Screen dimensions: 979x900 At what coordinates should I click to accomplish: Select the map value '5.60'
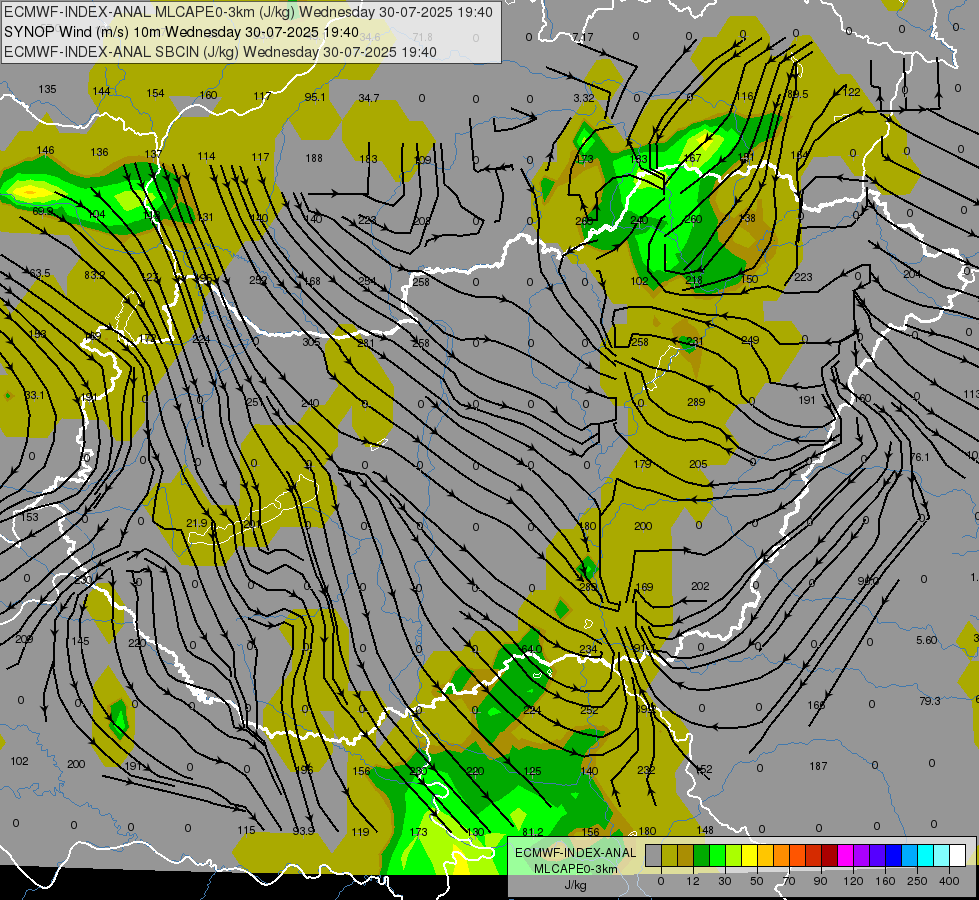(927, 640)
